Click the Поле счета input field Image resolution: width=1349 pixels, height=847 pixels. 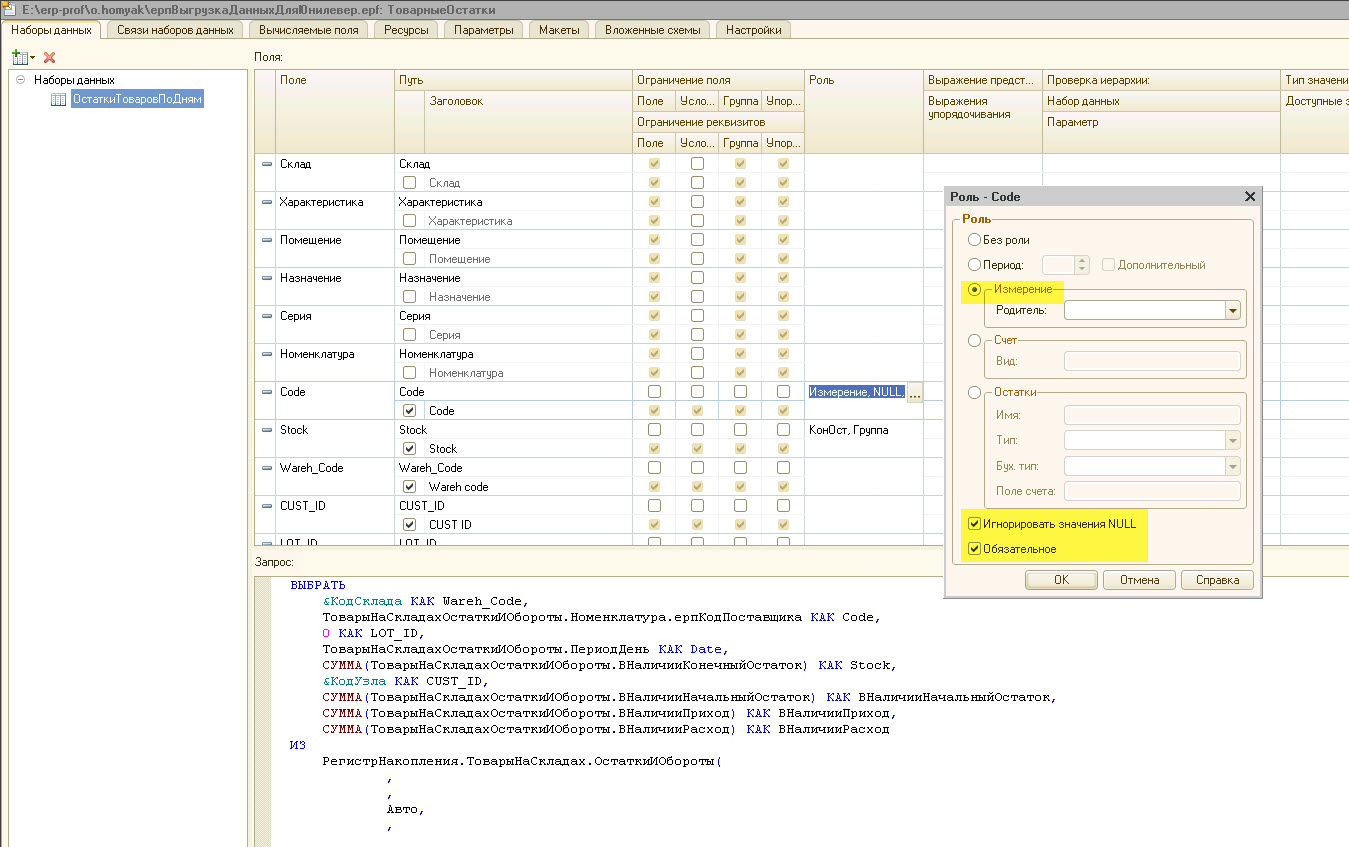coord(1152,491)
